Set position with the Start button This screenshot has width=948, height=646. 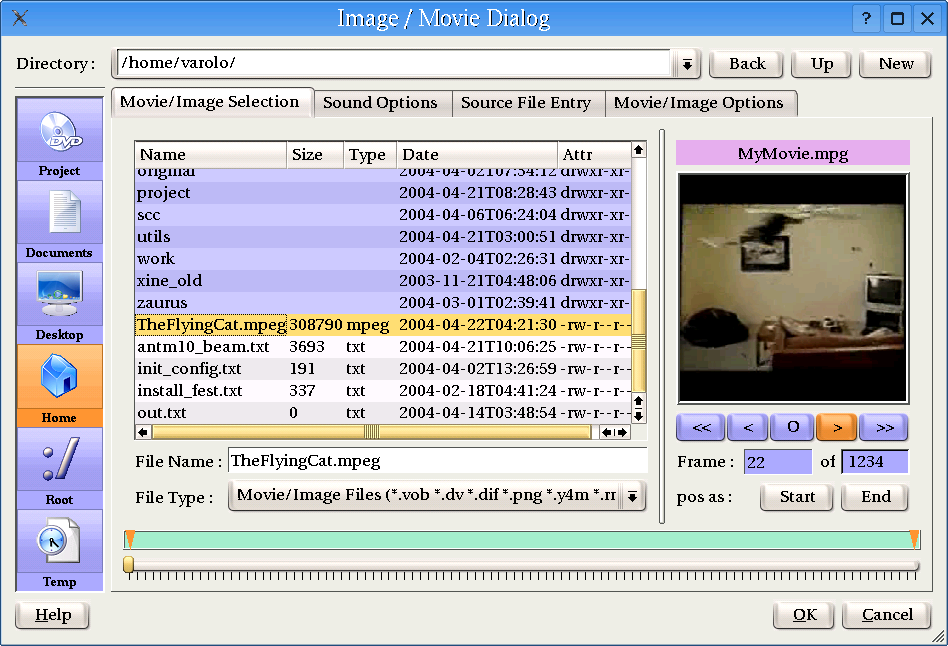click(797, 497)
